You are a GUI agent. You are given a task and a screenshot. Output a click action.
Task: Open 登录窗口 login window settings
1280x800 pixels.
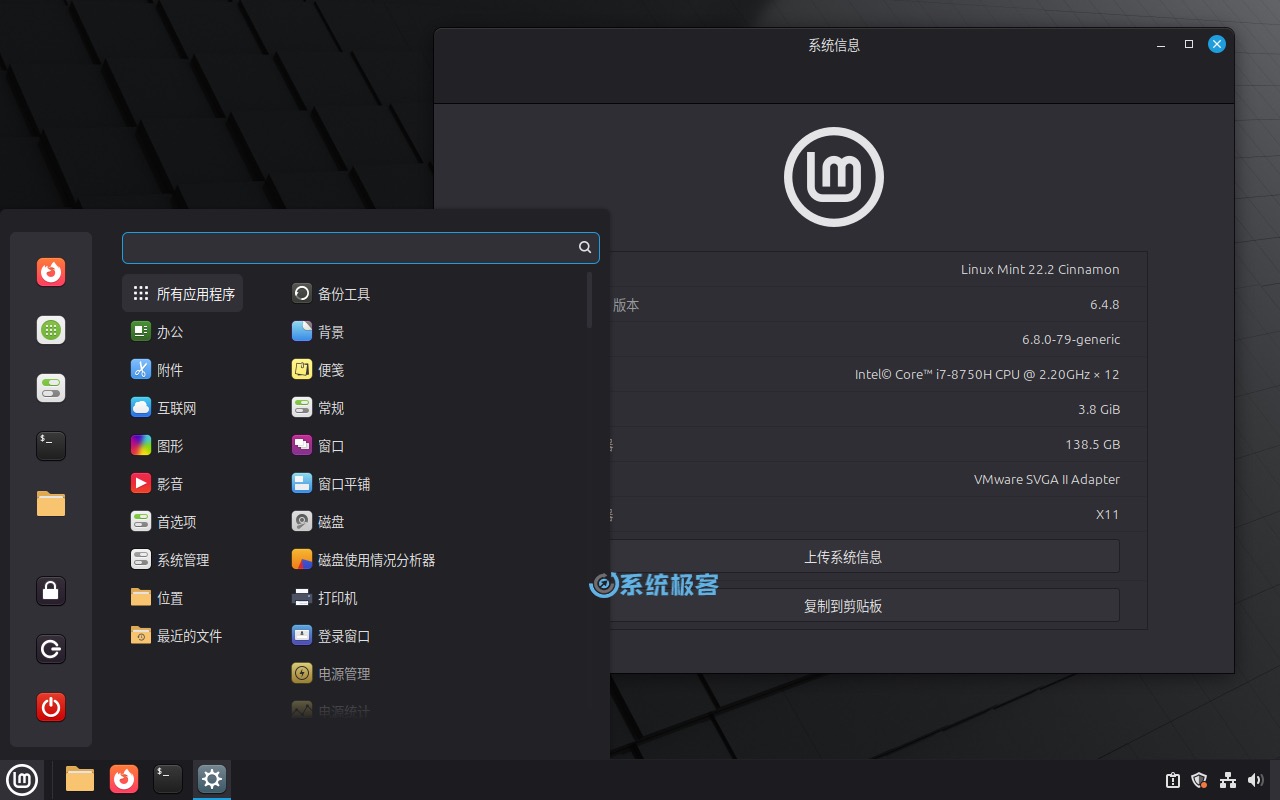(331, 636)
